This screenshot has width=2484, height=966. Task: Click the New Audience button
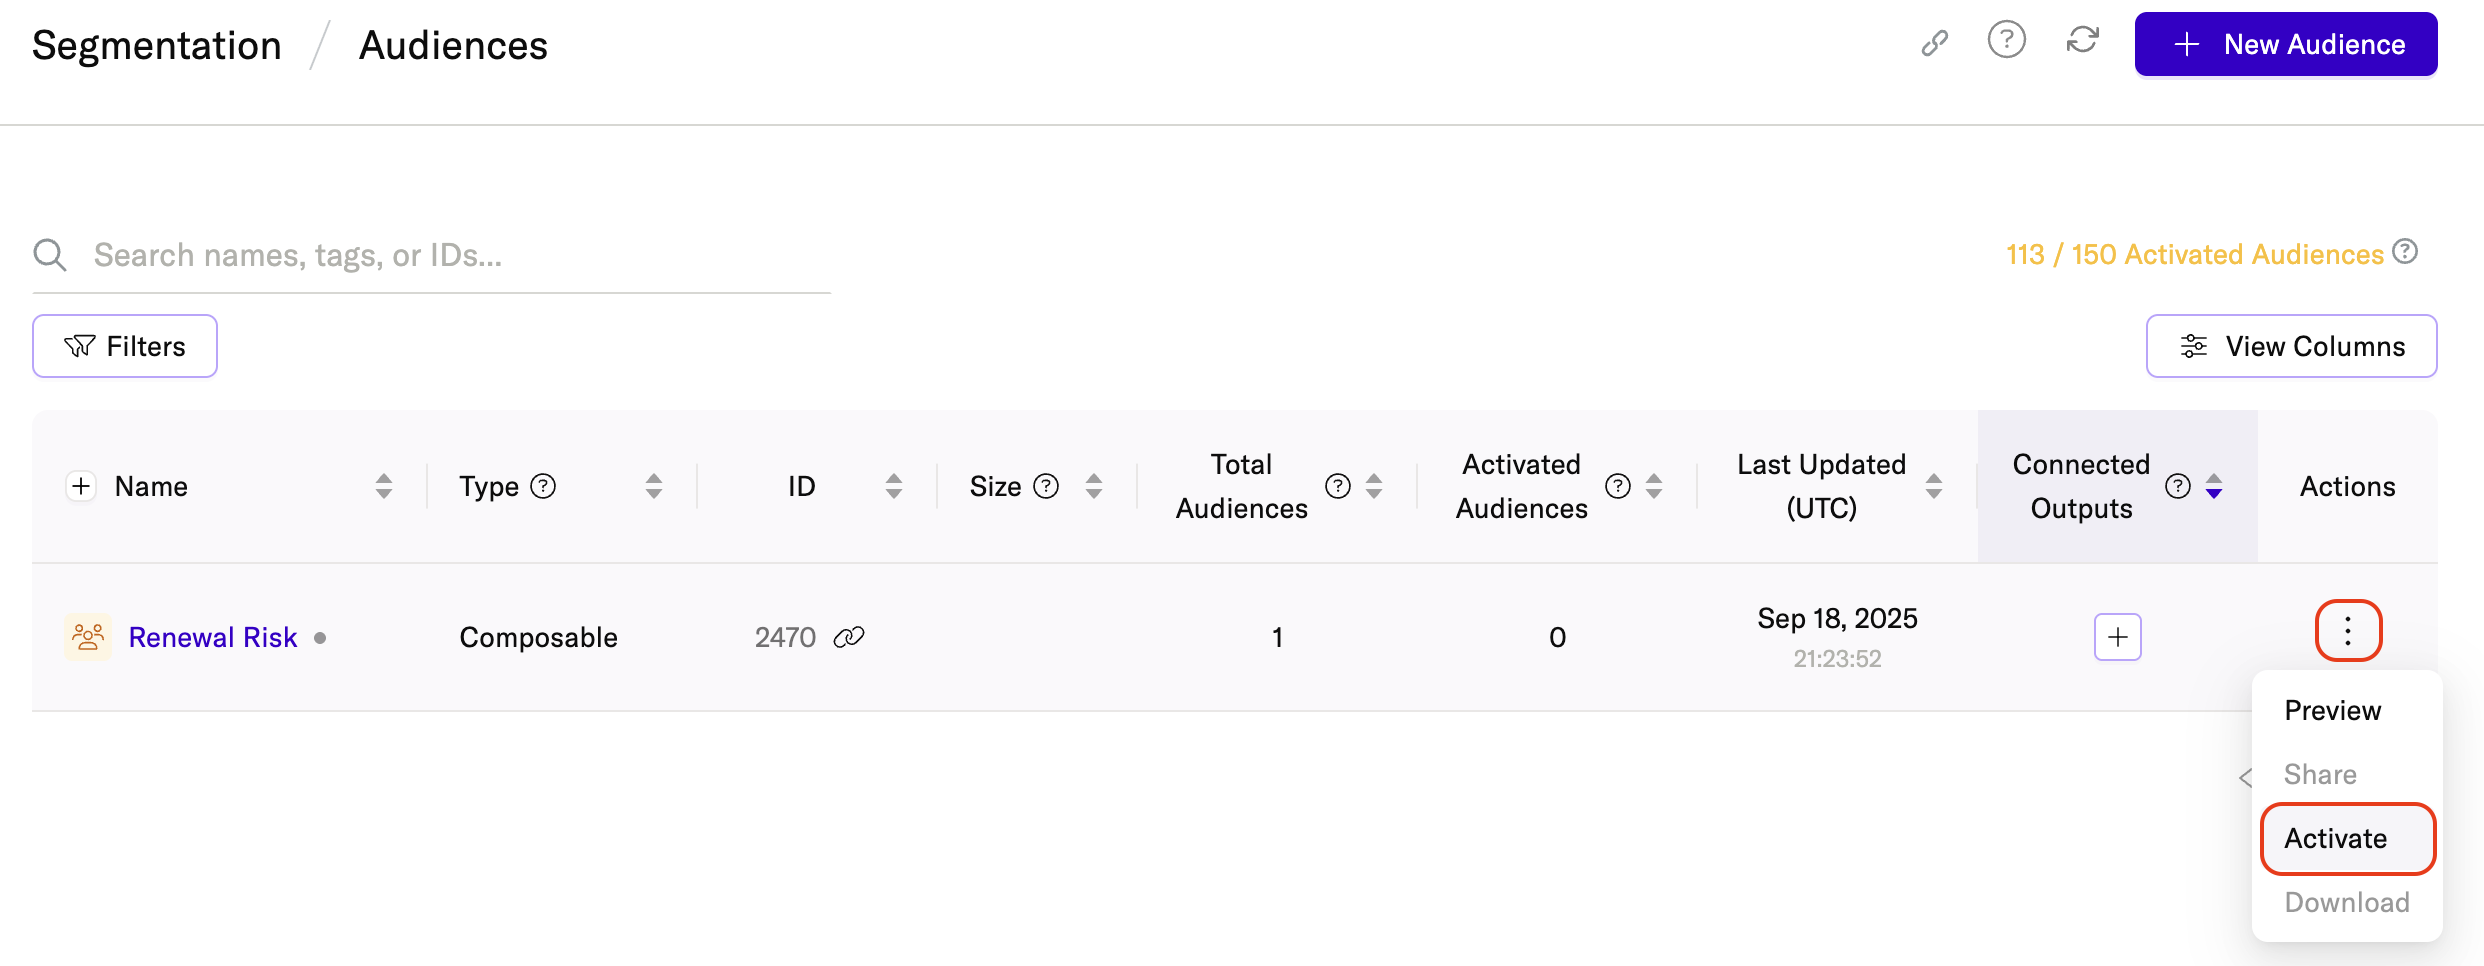2285,44
